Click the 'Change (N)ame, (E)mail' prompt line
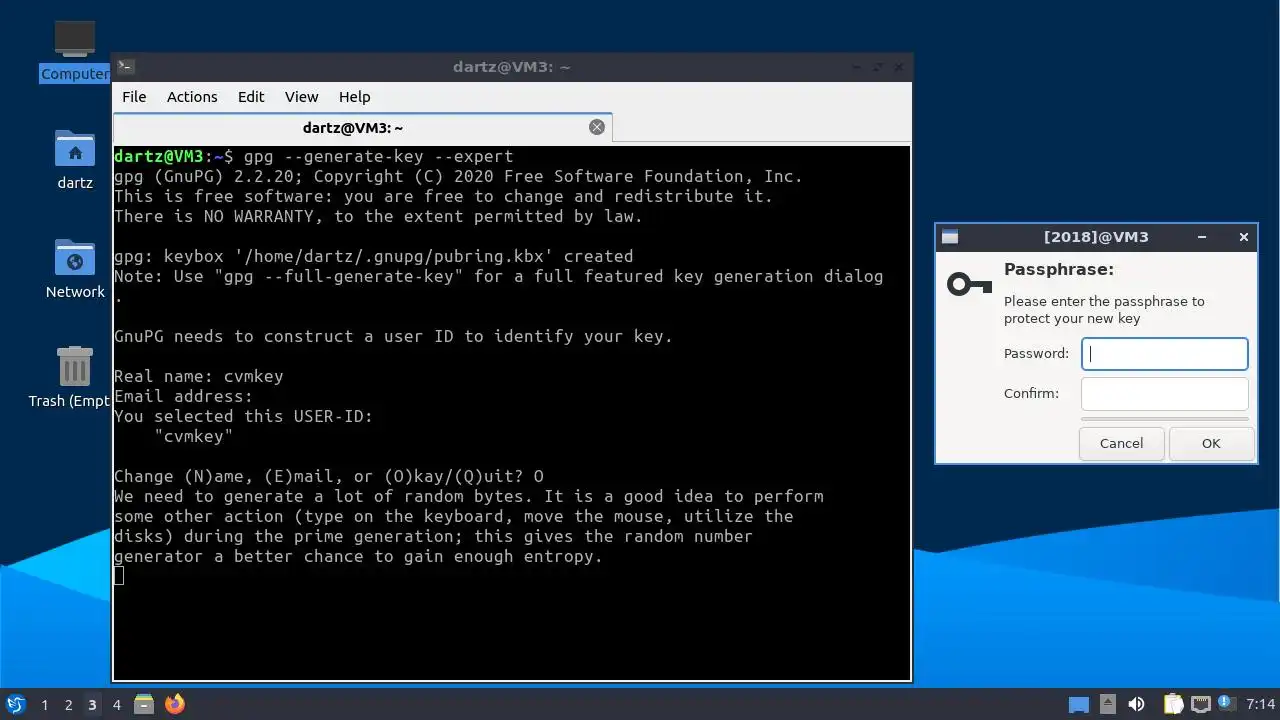The width and height of the screenshot is (1280, 720). click(329, 476)
